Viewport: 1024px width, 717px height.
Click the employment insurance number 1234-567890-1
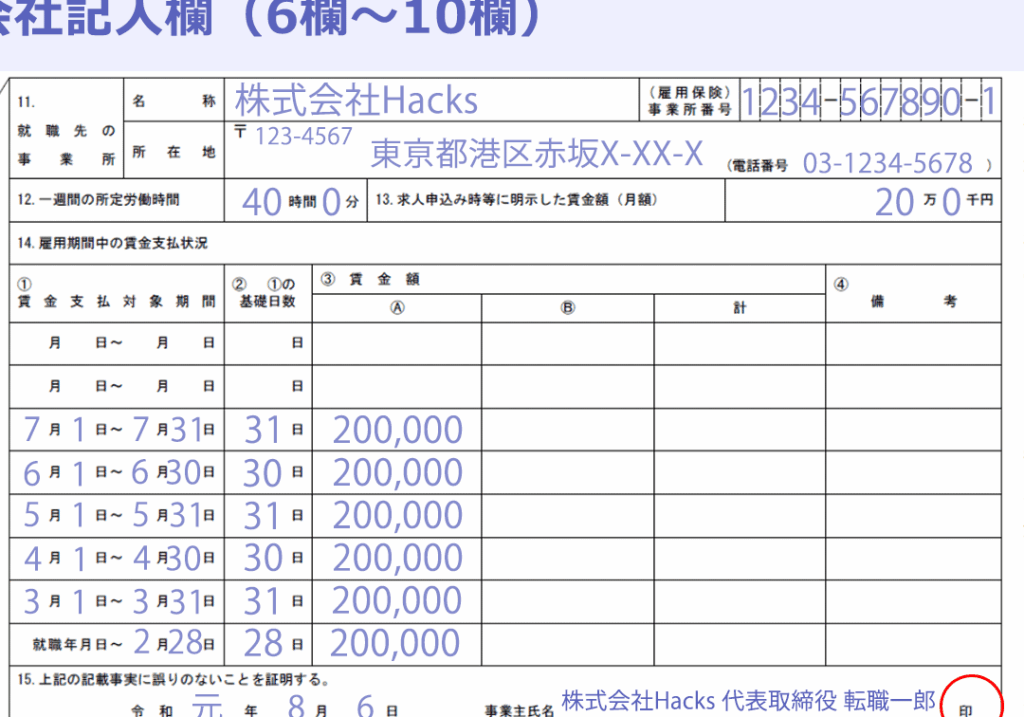click(x=868, y=101)
